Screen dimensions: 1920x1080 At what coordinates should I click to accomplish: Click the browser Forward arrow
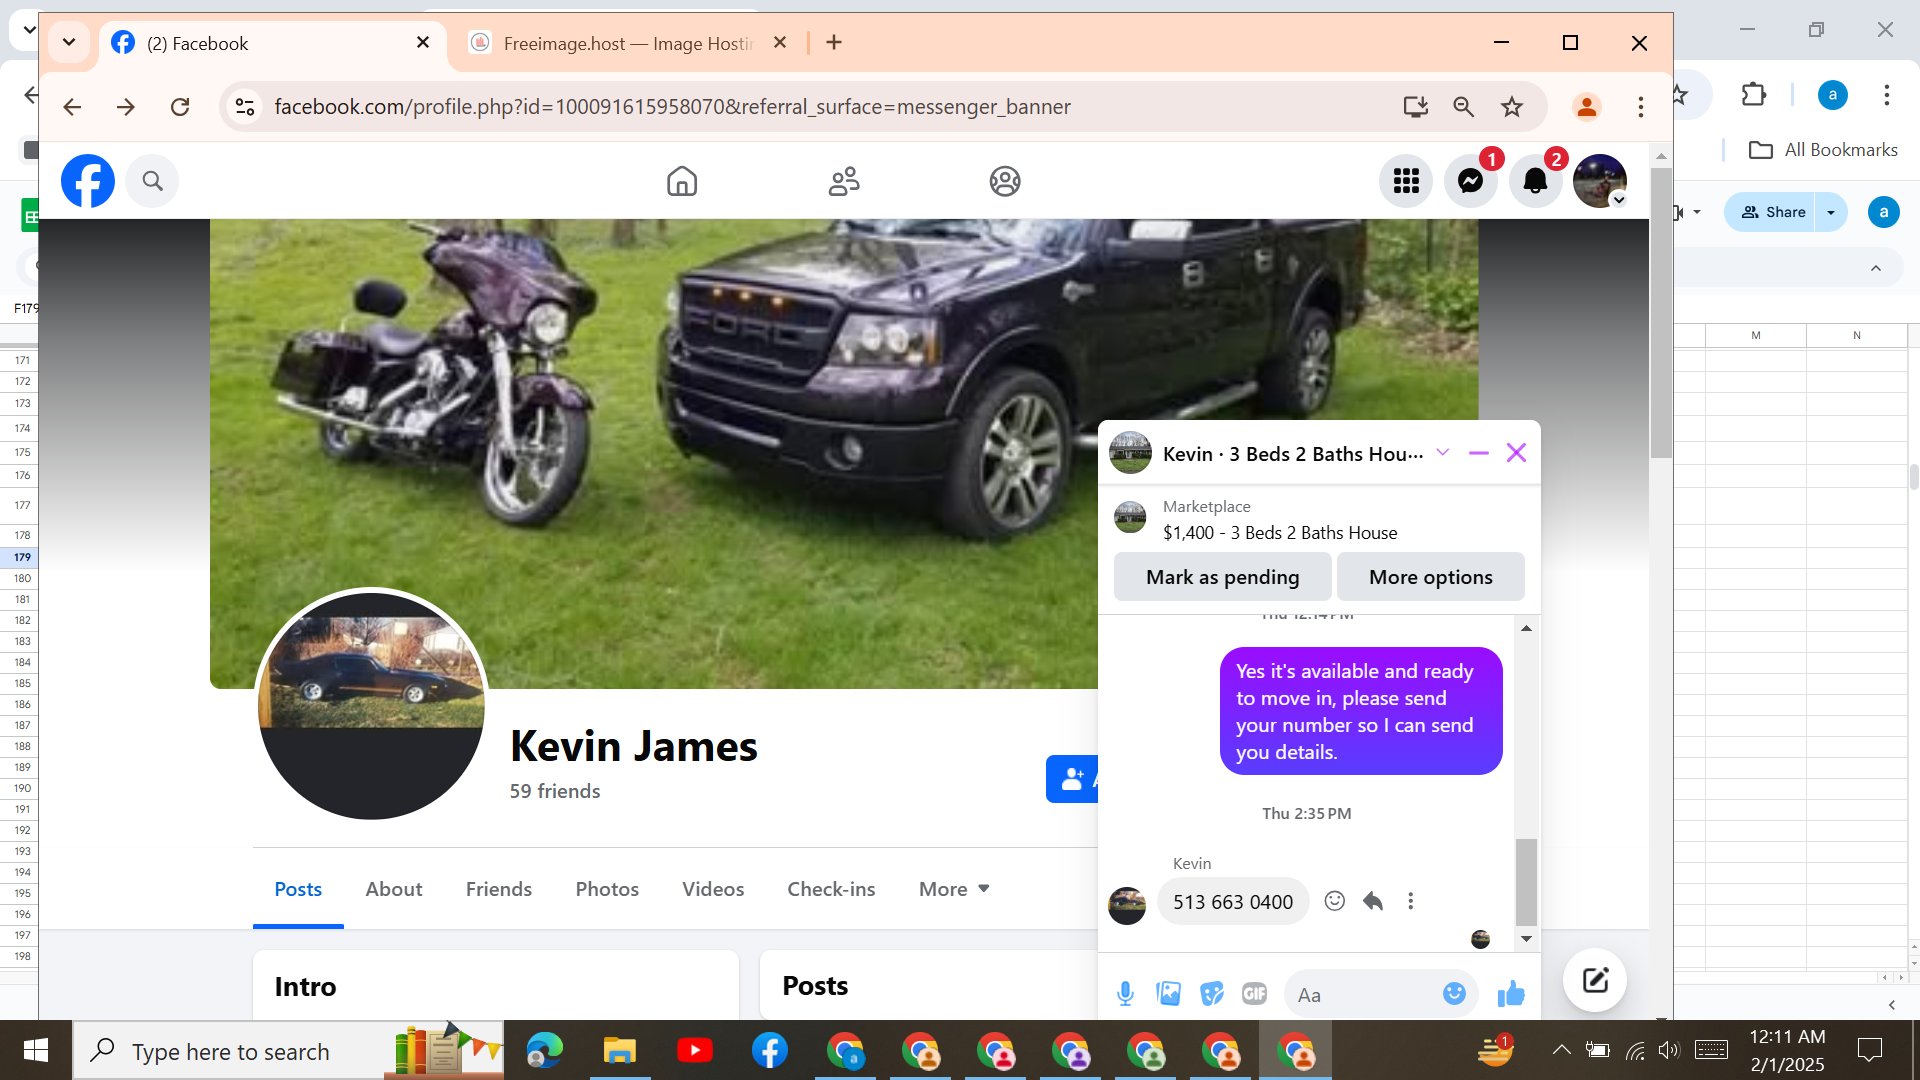126,107
